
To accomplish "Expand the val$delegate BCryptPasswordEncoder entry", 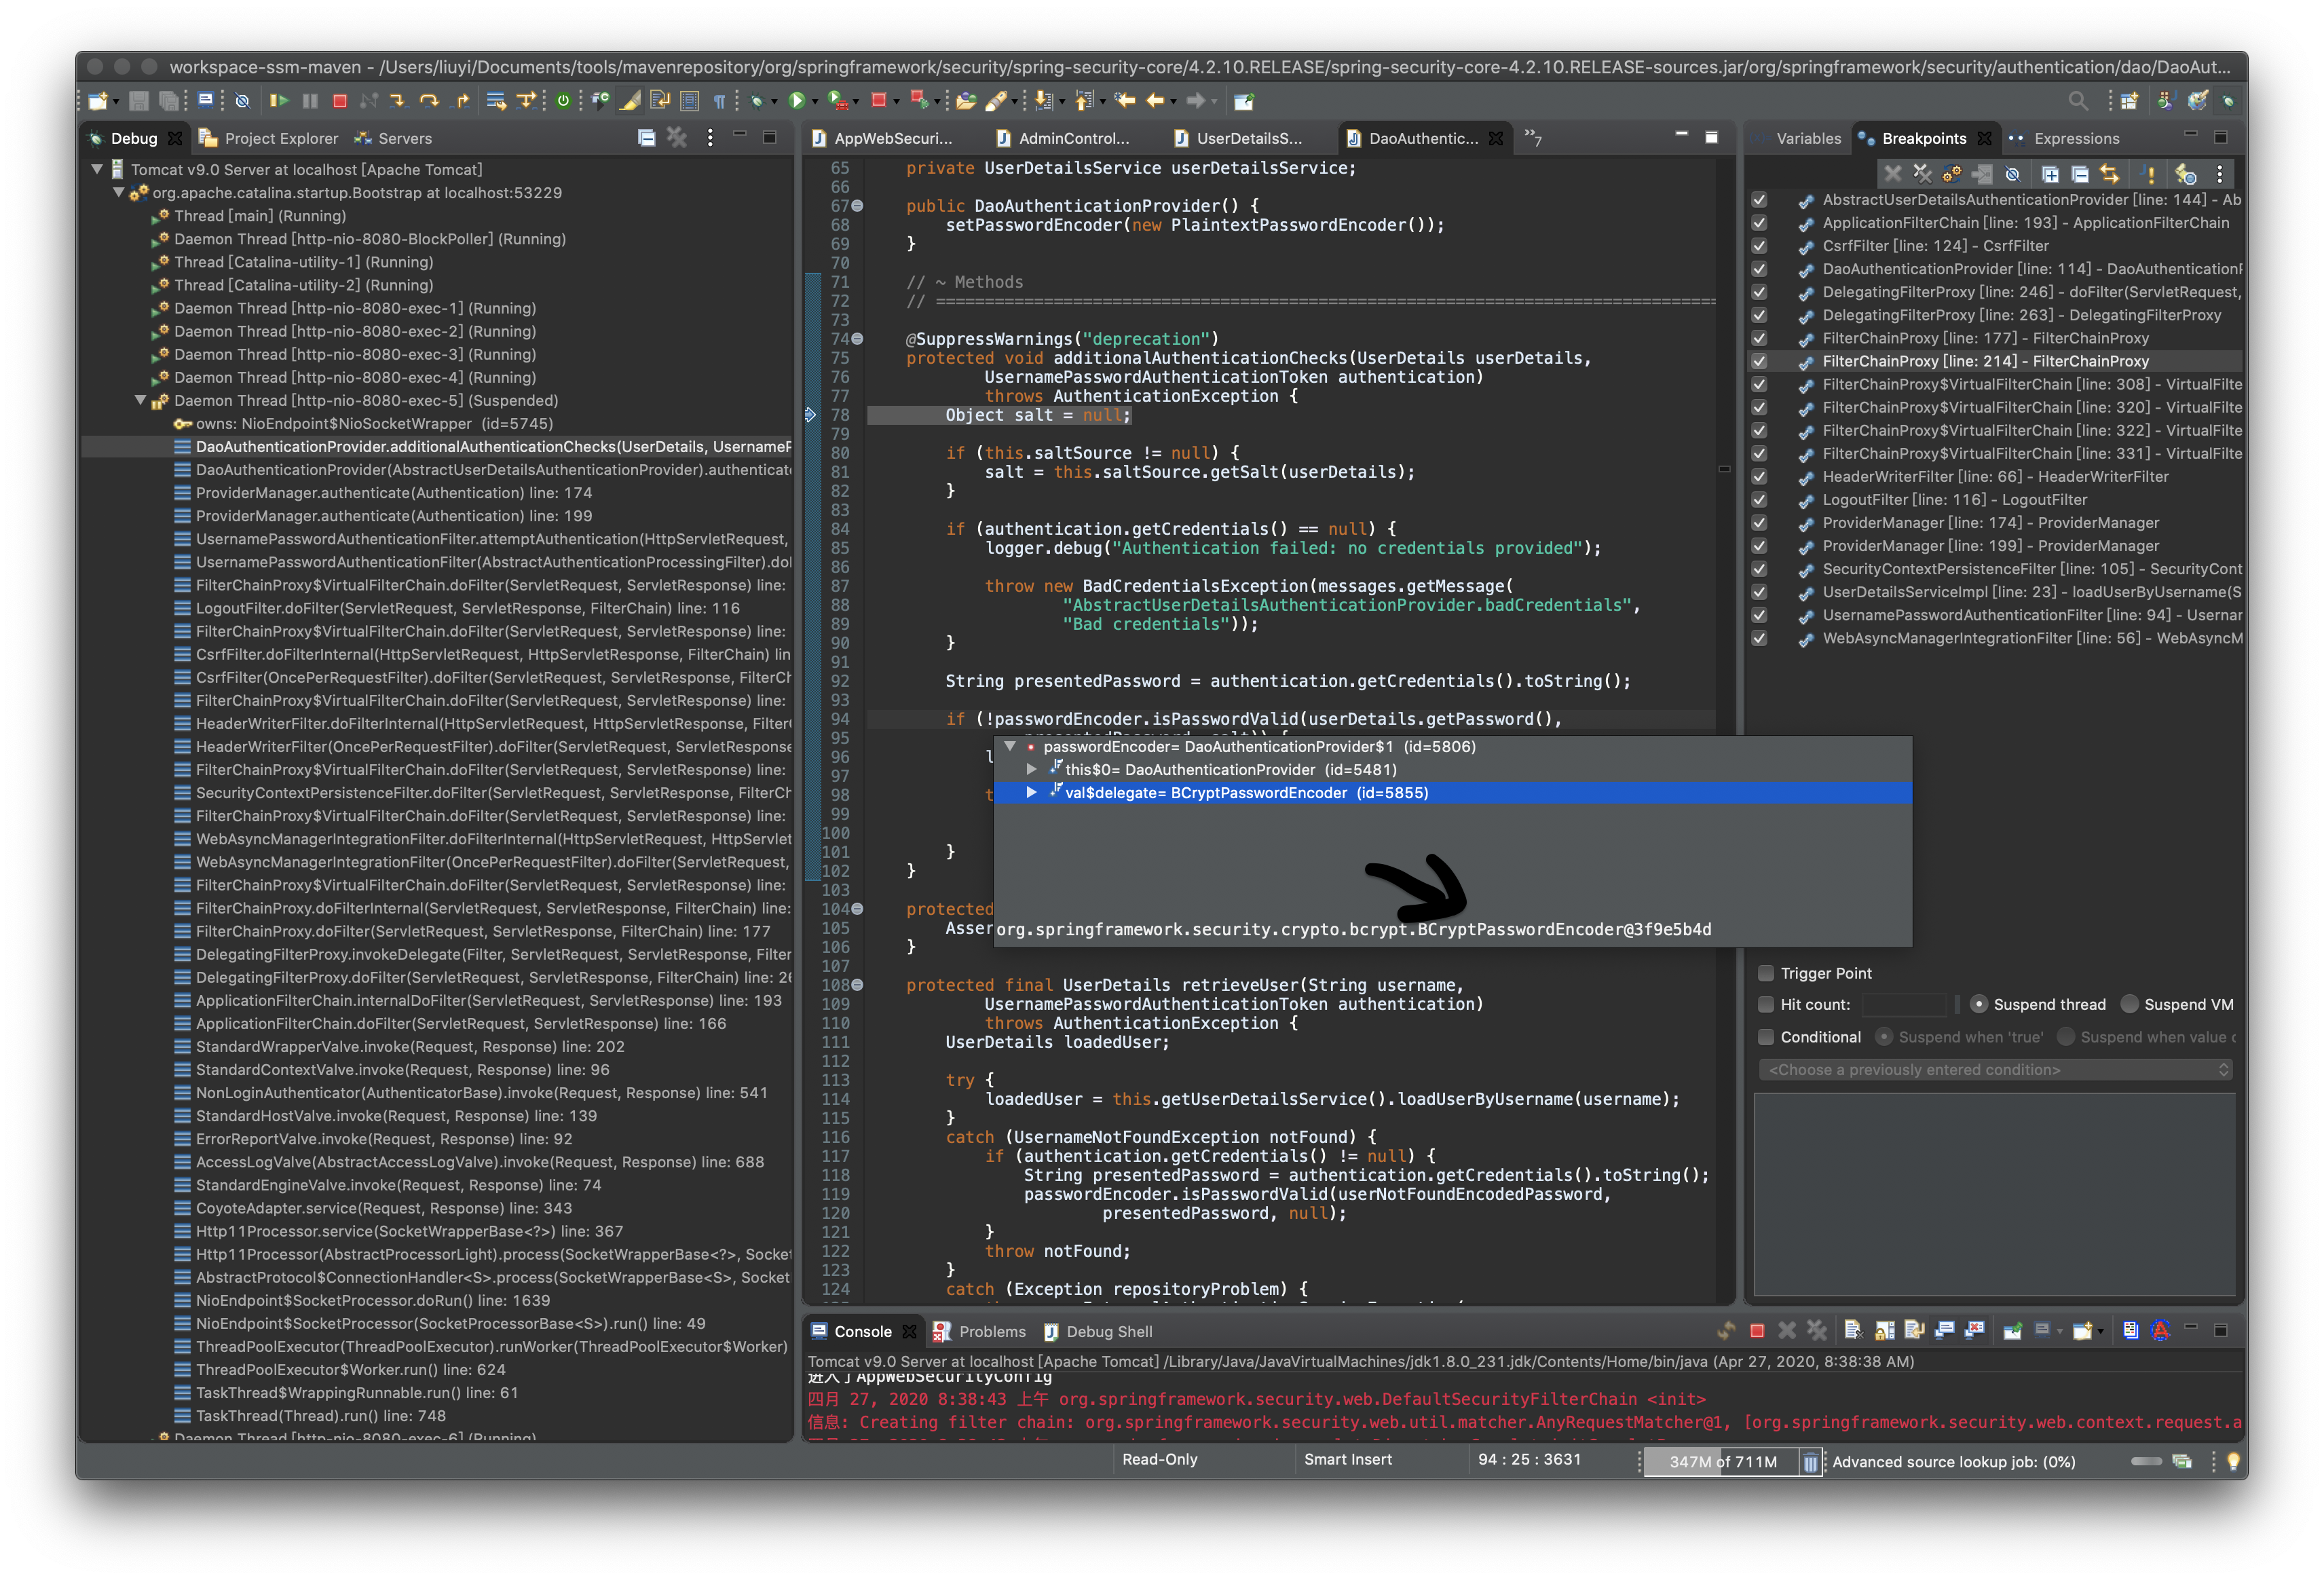I will point(1031,792).
